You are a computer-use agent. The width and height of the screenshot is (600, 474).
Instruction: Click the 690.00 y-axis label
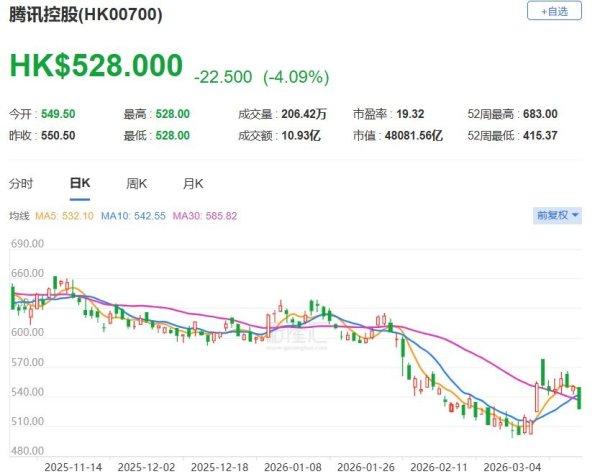coord(27,244)
